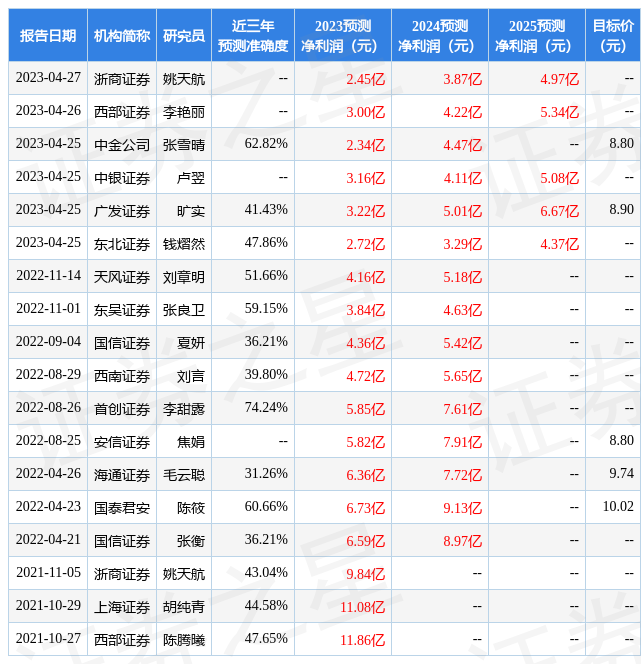The height and width of the screenshot is (664, 641).
Task: Select researcher 刘章明
Action: click(184, 277)
